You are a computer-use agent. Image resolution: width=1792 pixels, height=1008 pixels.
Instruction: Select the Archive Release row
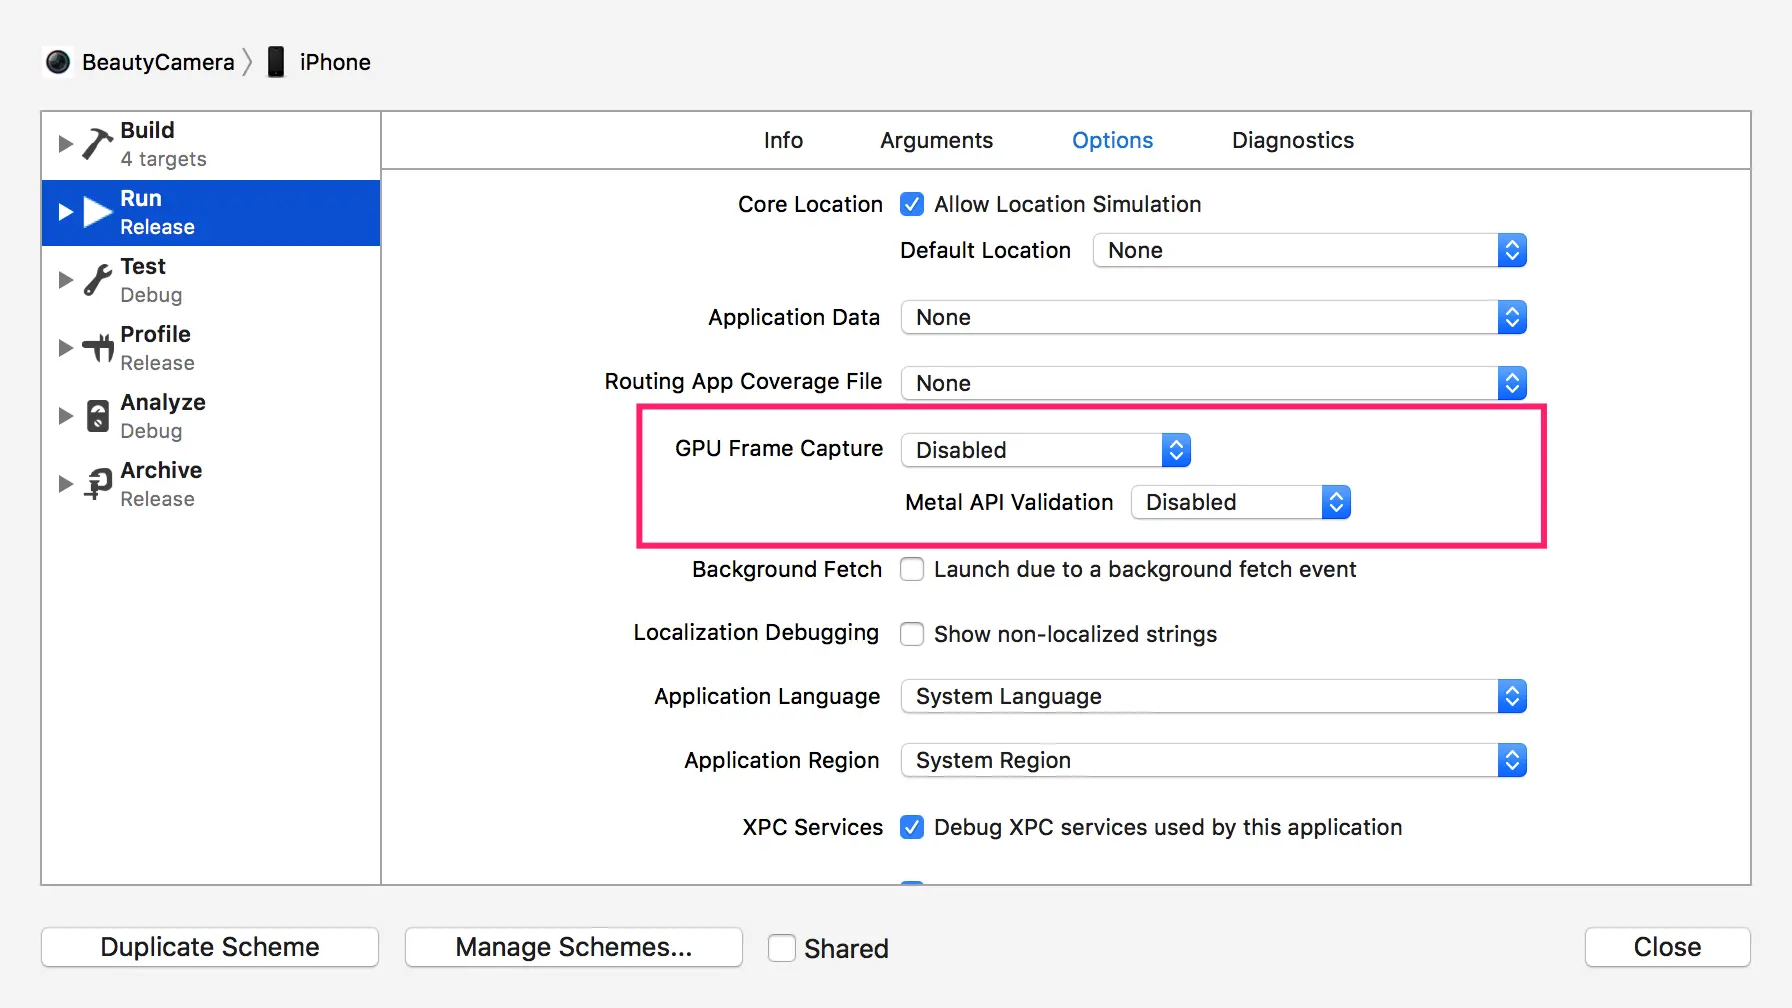211,484
